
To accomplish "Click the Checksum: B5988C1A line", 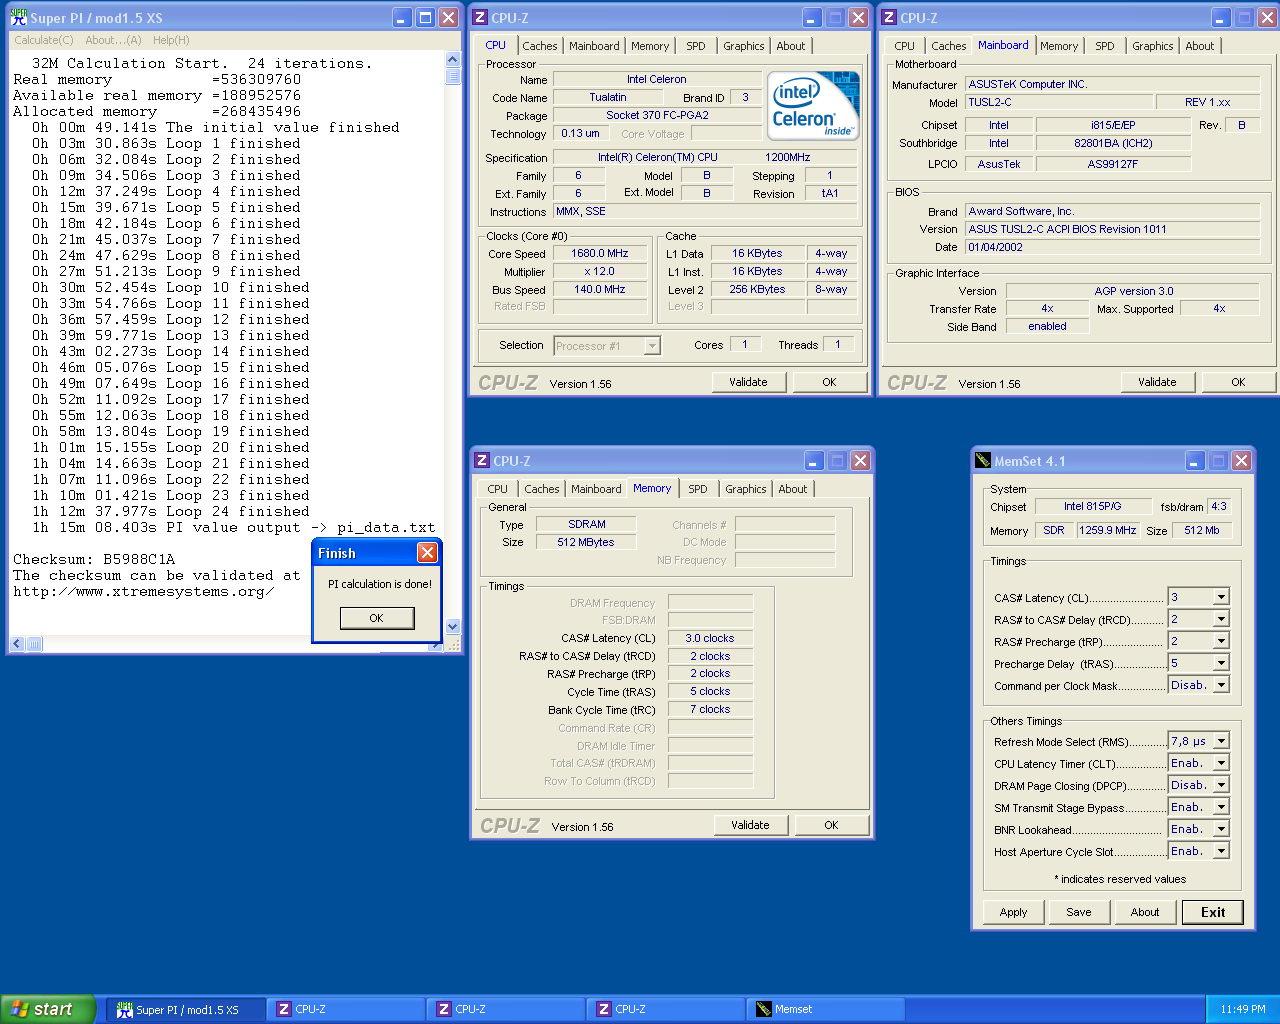I will (94, 559).
